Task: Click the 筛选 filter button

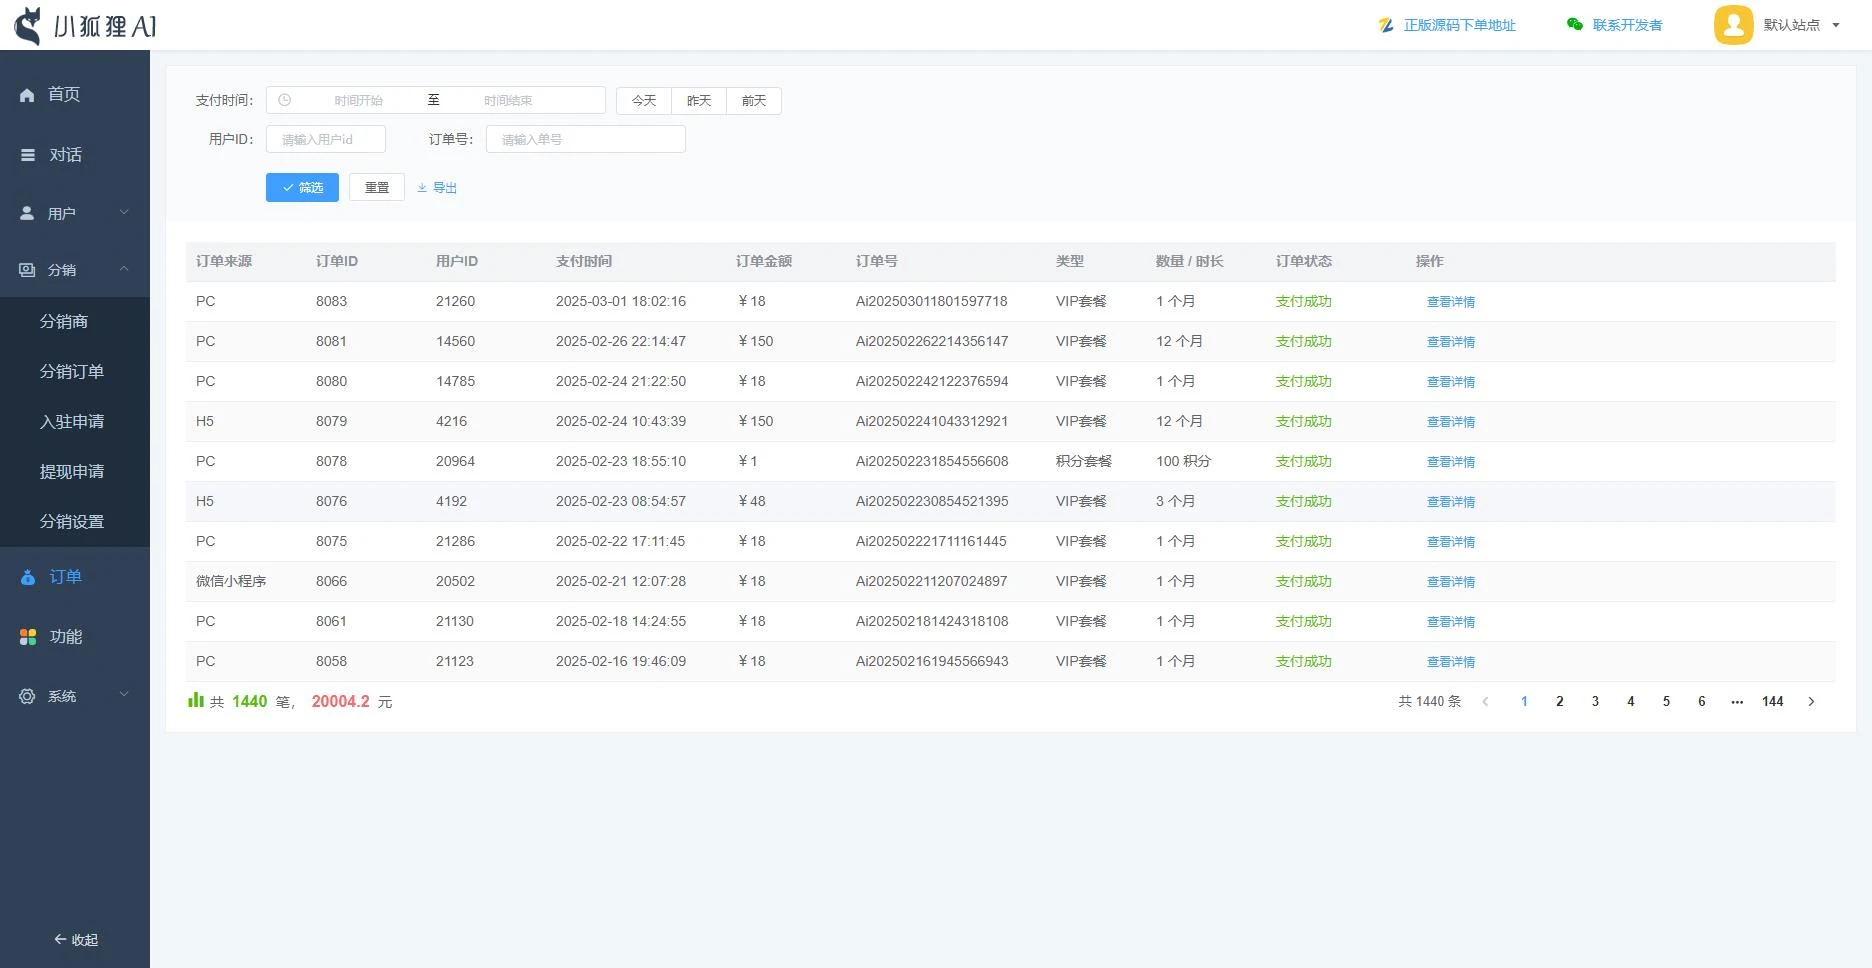Action: tap(302, 187)
